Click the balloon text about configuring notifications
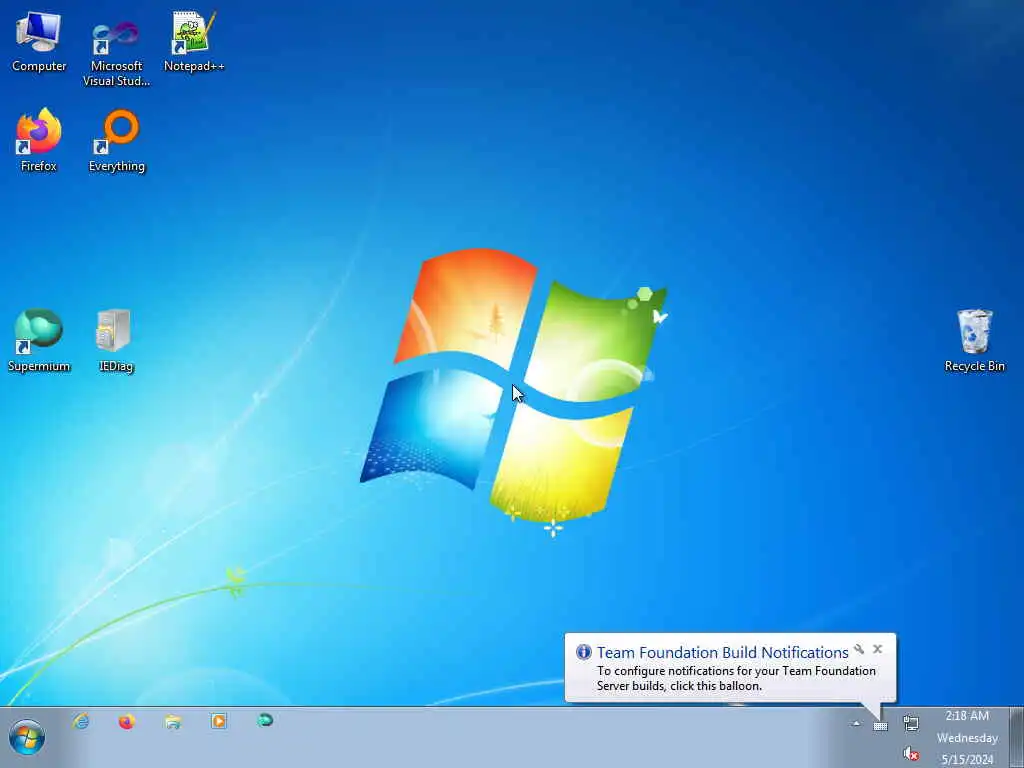Viewport: 1024px width, 768px height. 736,679
